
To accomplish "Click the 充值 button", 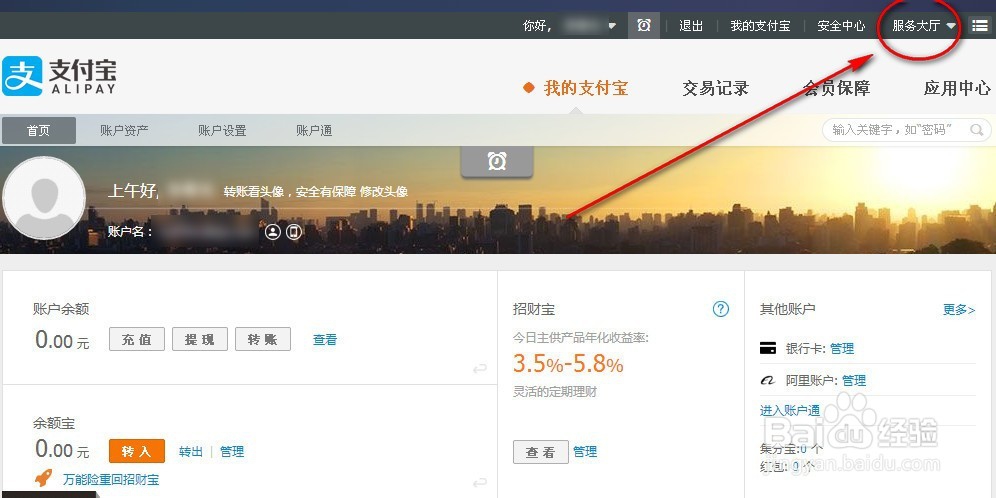I will click(x=137, y=339).
